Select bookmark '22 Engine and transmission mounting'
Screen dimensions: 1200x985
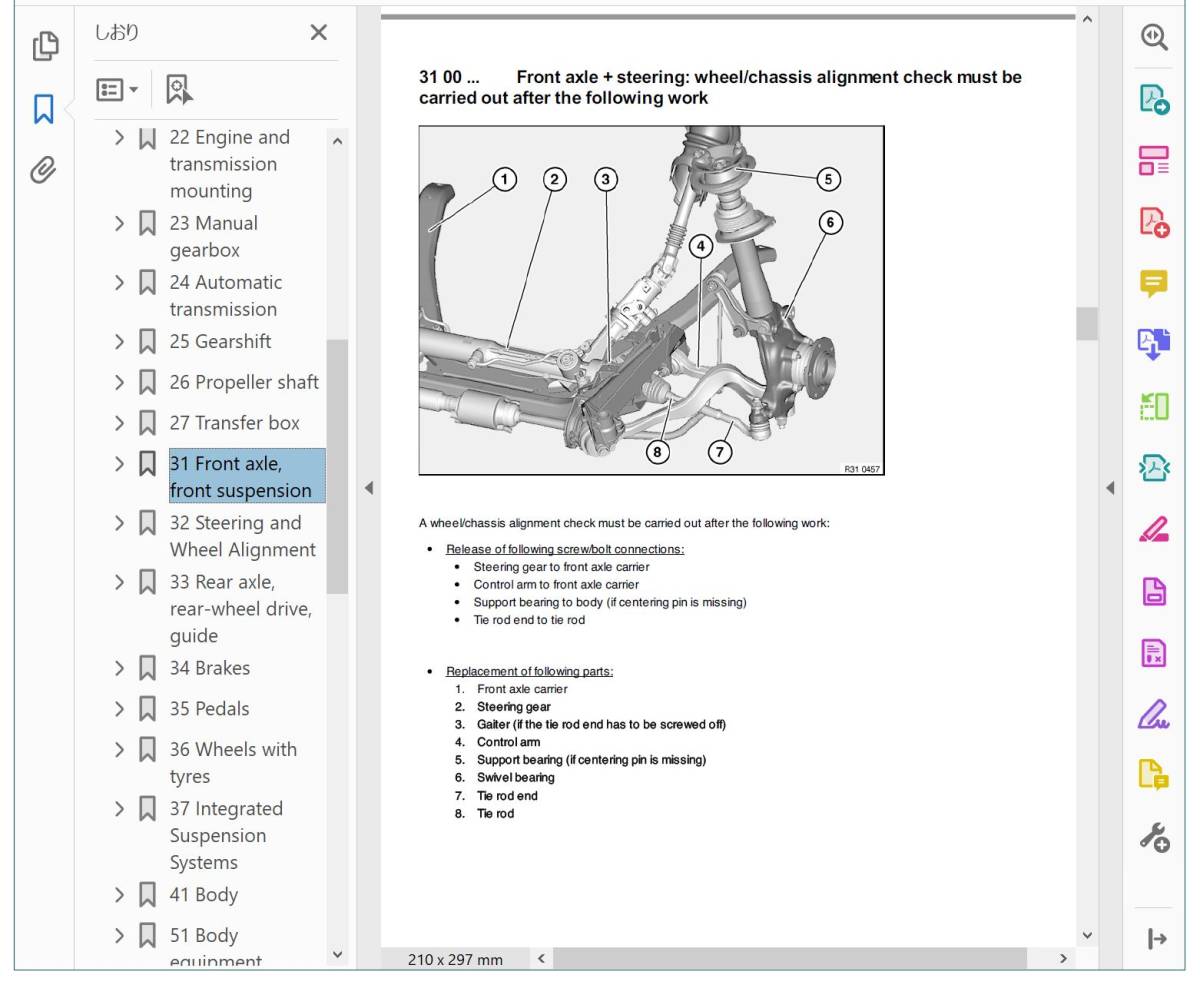pos(229,164)
